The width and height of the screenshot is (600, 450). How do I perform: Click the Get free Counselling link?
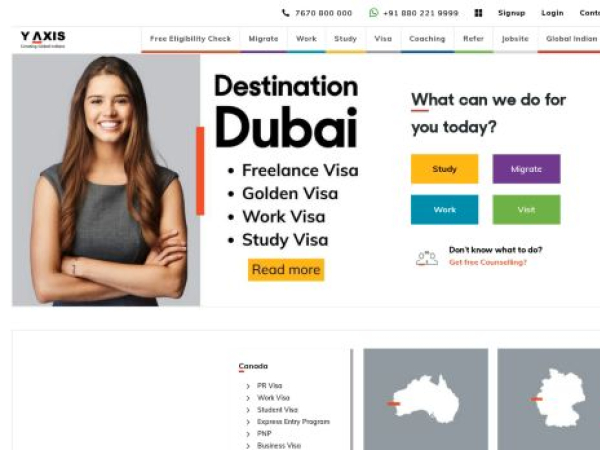[x=488, y=262]
